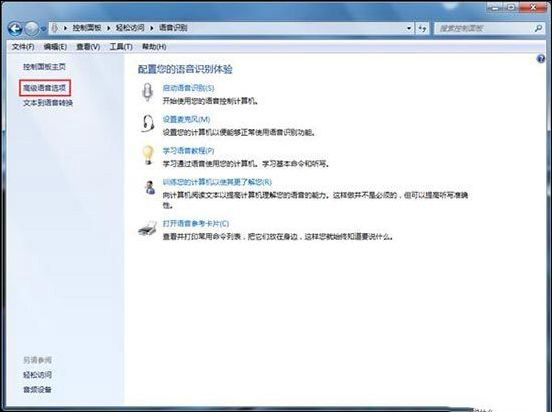
Task: Open the 查看(V) menu
Action: 88,47
